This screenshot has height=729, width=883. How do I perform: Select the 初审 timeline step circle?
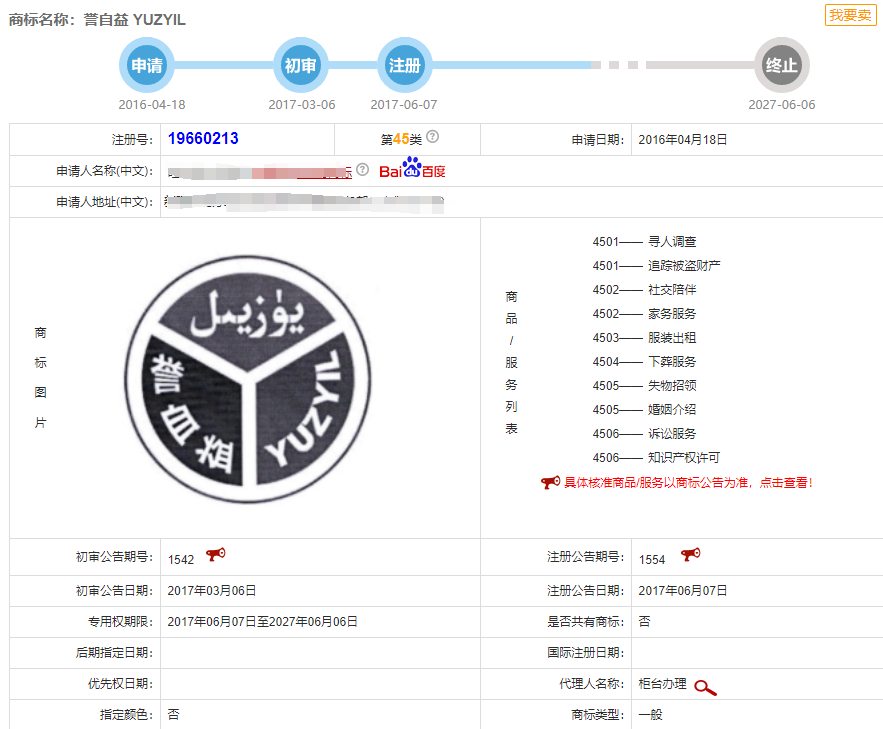tap(300, 65)
